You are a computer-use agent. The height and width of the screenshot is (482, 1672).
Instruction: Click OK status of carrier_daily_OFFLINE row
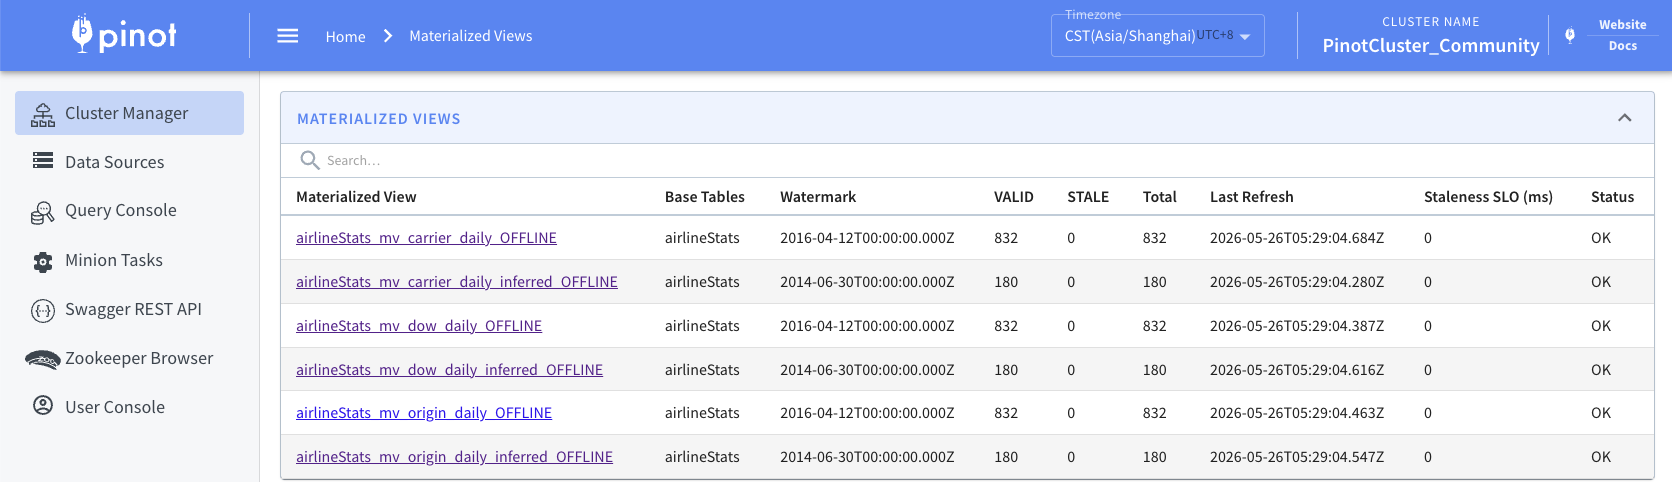pos(1601,238)
